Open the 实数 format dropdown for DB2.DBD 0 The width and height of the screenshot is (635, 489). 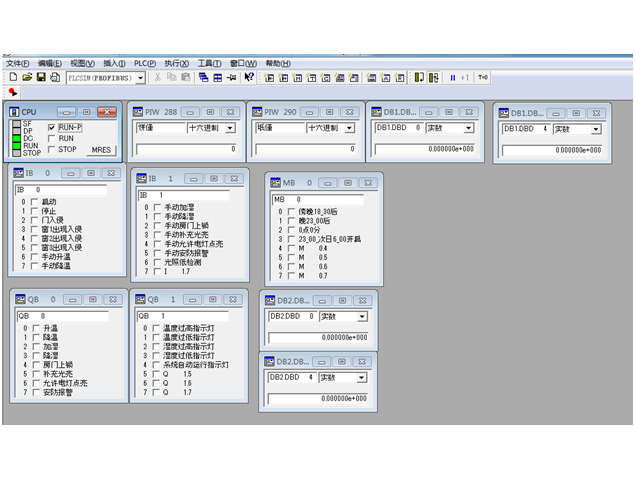point(362,316)
